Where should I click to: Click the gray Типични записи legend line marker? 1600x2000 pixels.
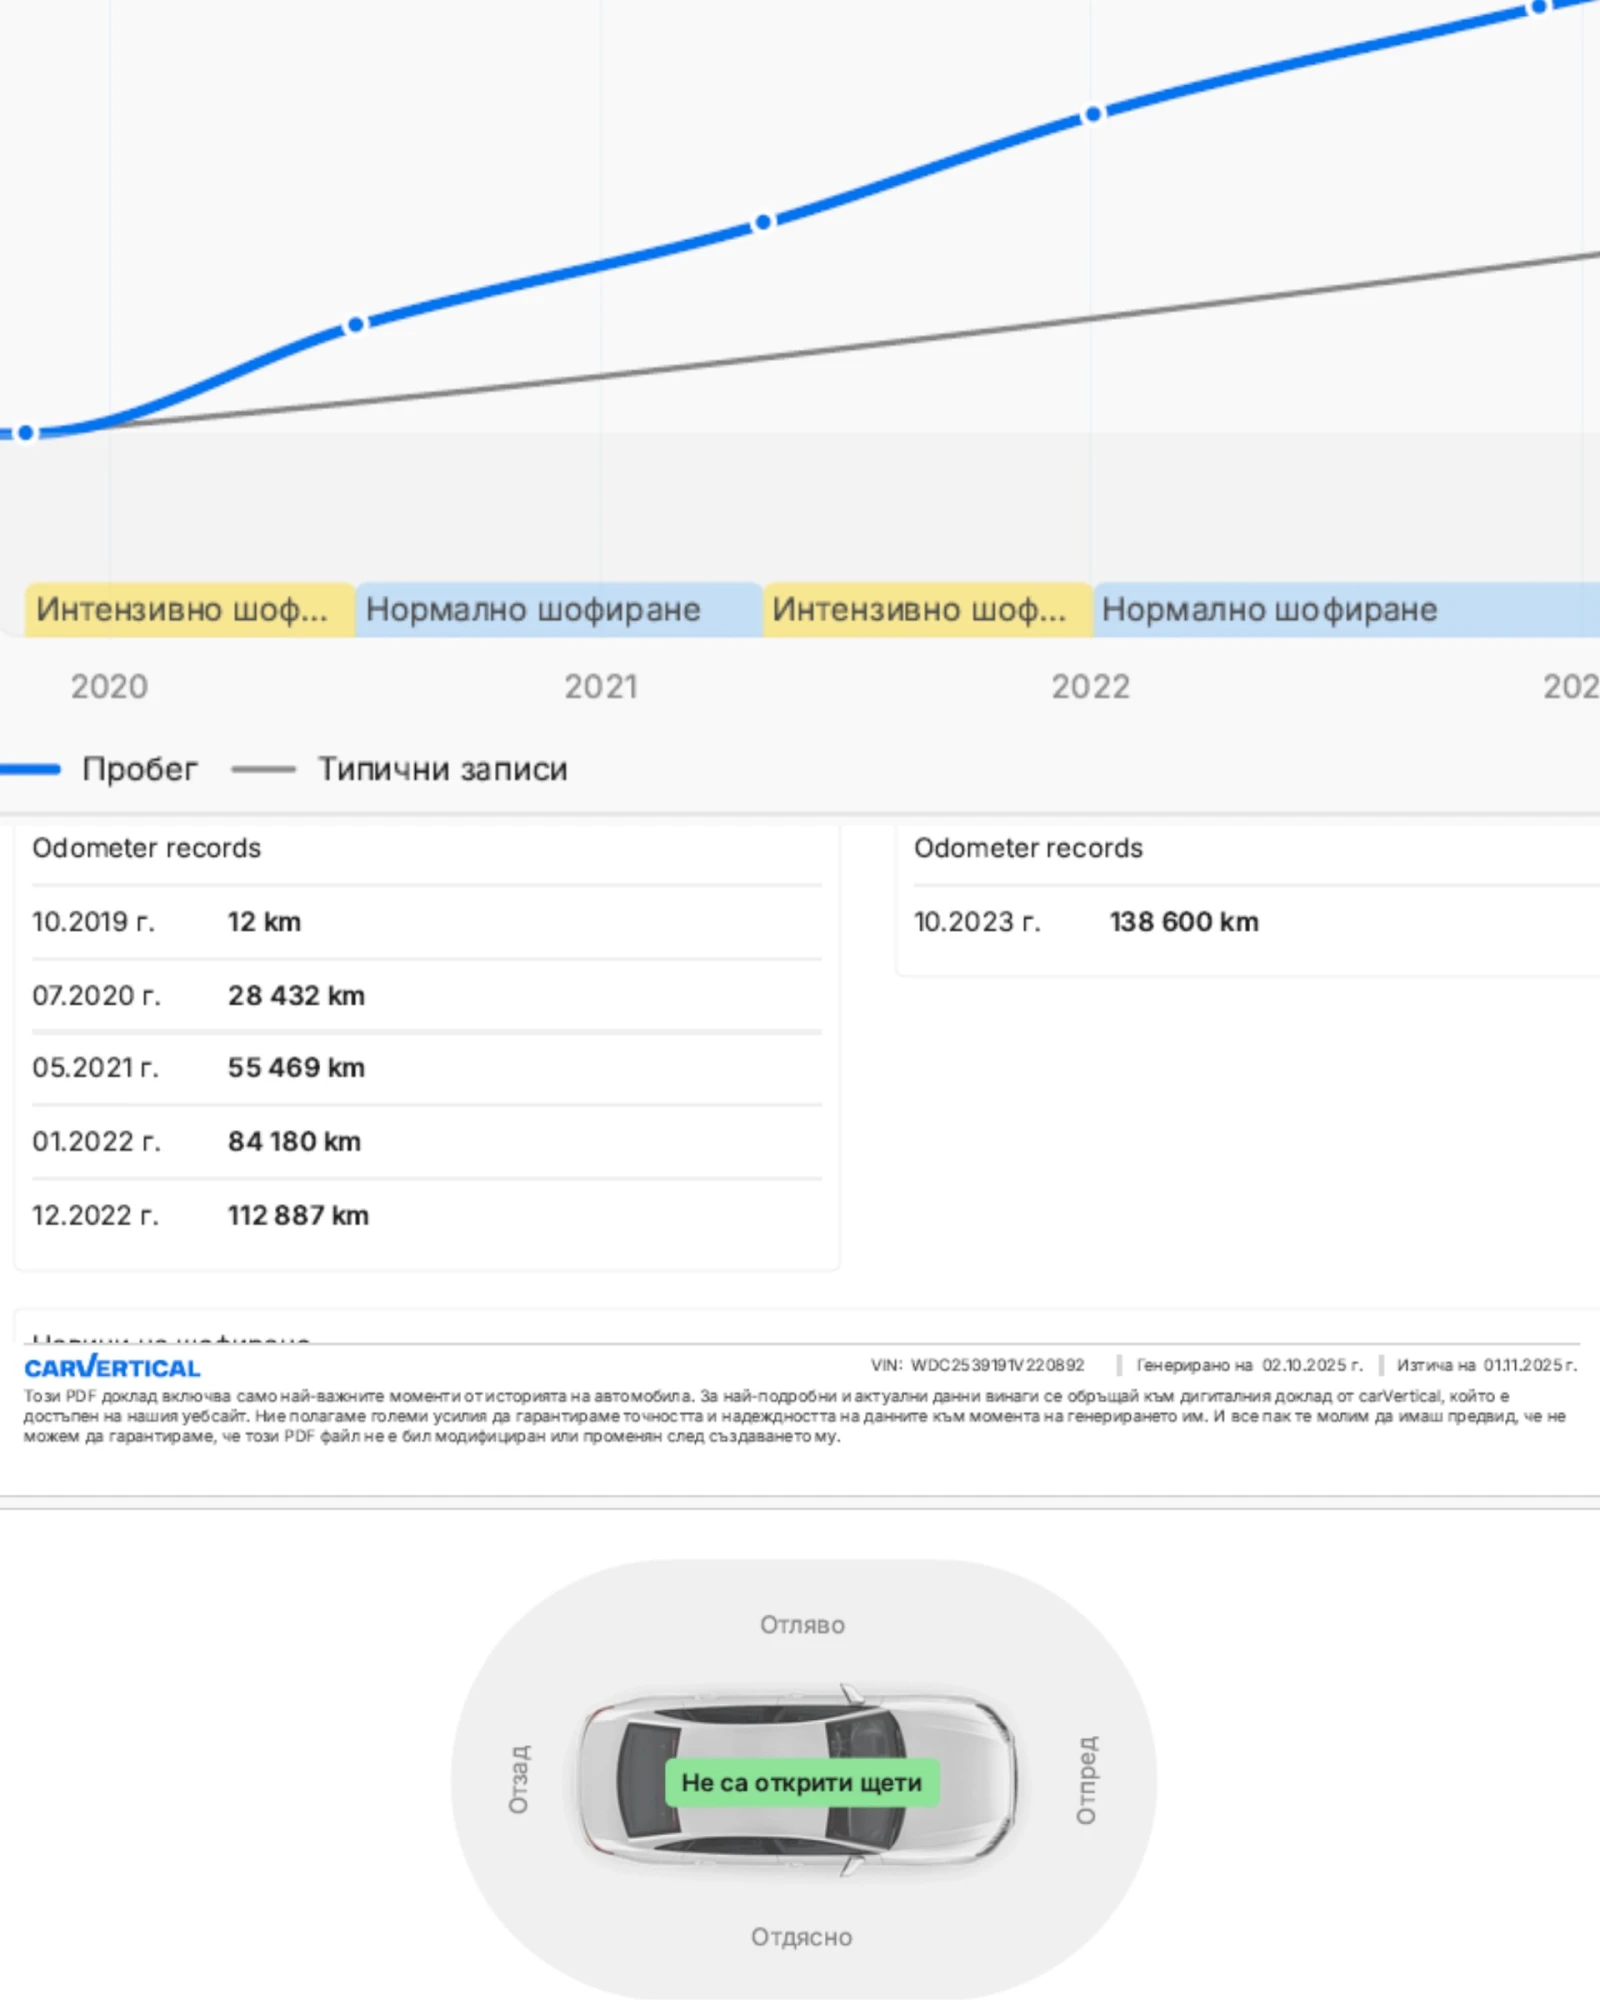tap(263, 769)
